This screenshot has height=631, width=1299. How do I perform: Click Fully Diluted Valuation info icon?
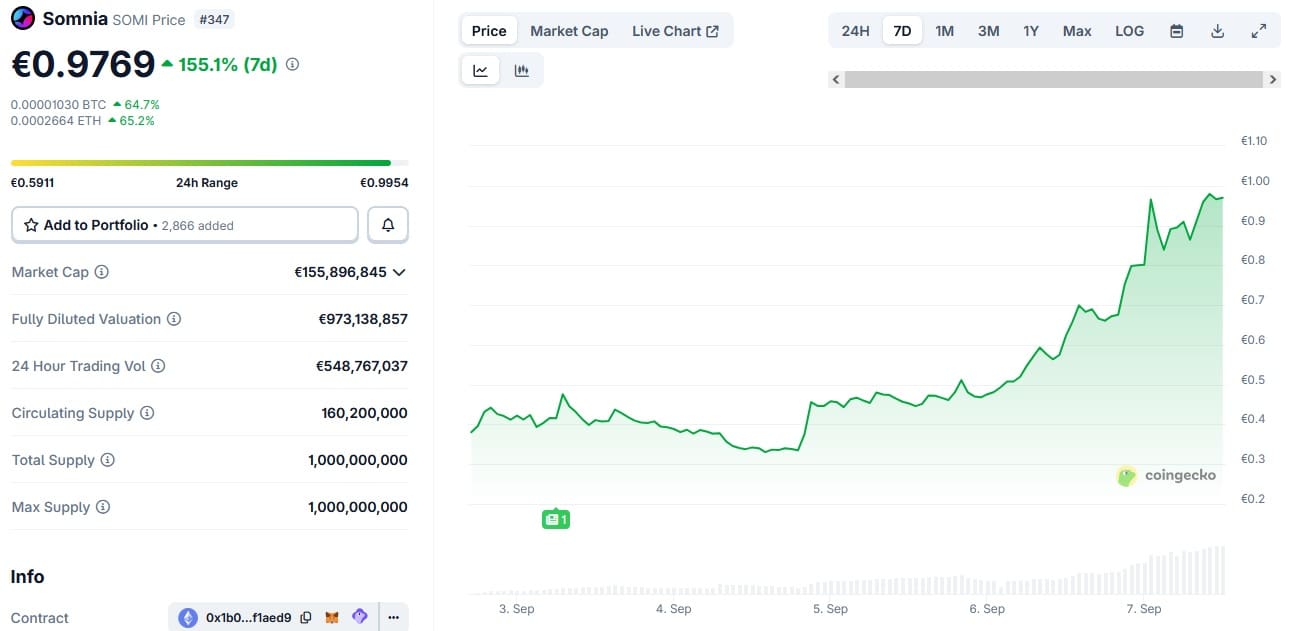174,319
